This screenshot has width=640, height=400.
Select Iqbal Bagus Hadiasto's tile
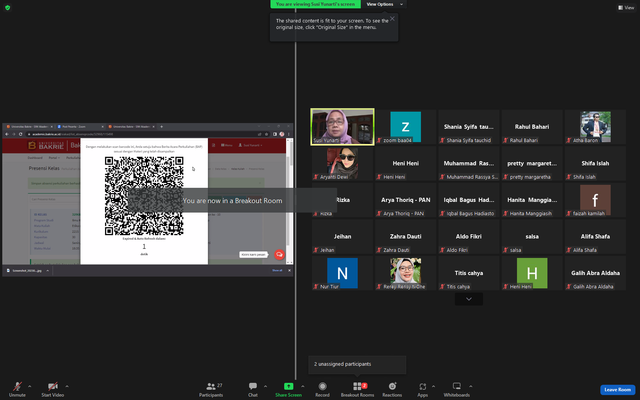coord(469,200)
